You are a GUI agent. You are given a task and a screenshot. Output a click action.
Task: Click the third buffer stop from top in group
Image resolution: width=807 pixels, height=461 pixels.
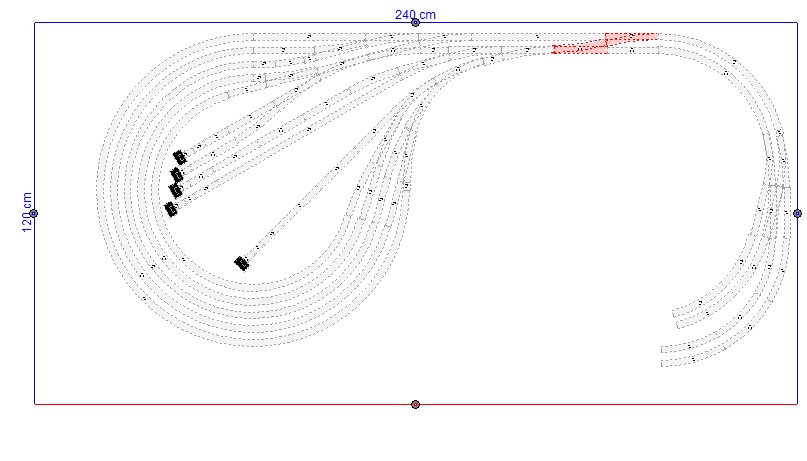coord(176,190)
